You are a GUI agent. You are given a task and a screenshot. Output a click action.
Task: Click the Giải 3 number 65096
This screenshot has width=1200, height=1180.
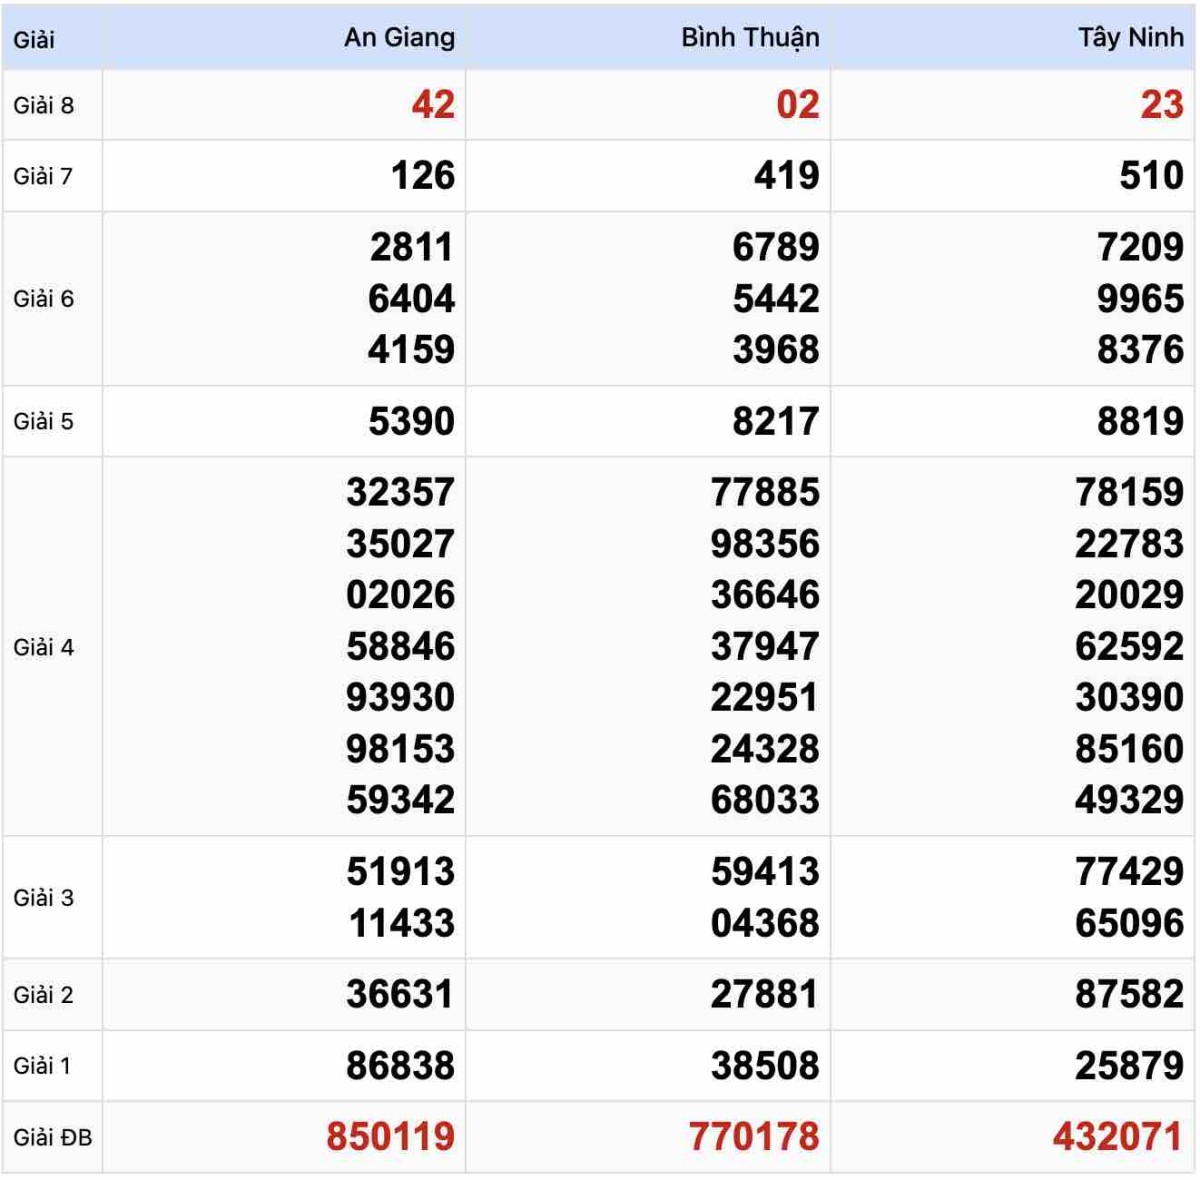pos(1129,922)
